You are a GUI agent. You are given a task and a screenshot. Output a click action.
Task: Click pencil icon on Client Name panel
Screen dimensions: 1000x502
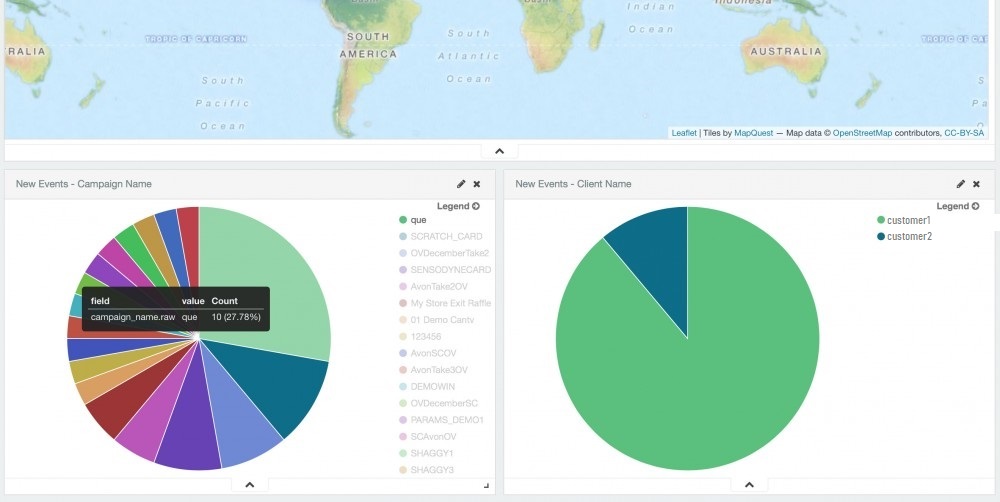pos(961,184)
